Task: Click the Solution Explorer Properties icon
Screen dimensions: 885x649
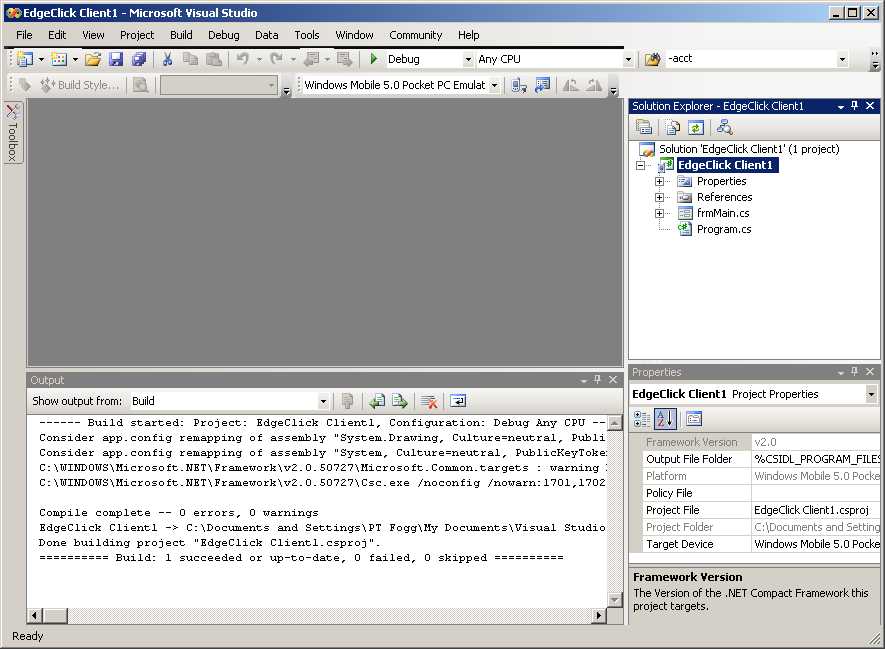Action: click(644, 128)
